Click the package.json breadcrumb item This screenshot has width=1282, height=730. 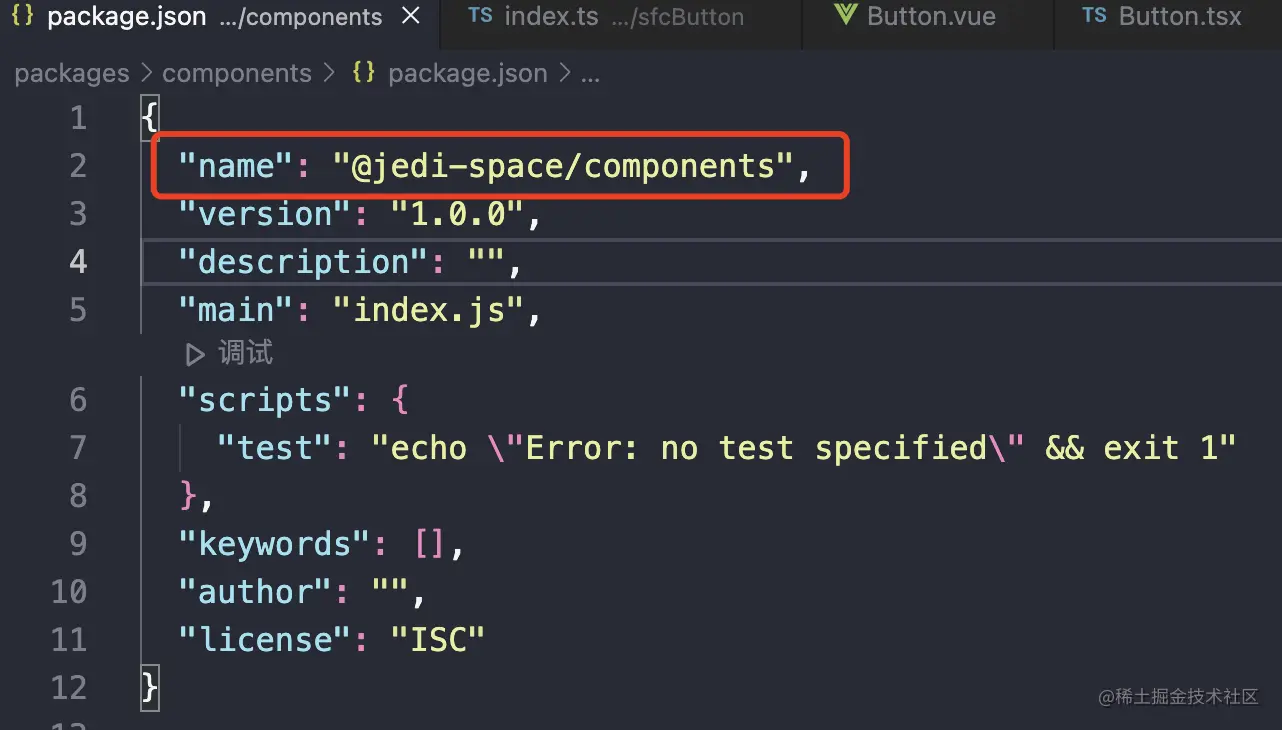point(467,74)
